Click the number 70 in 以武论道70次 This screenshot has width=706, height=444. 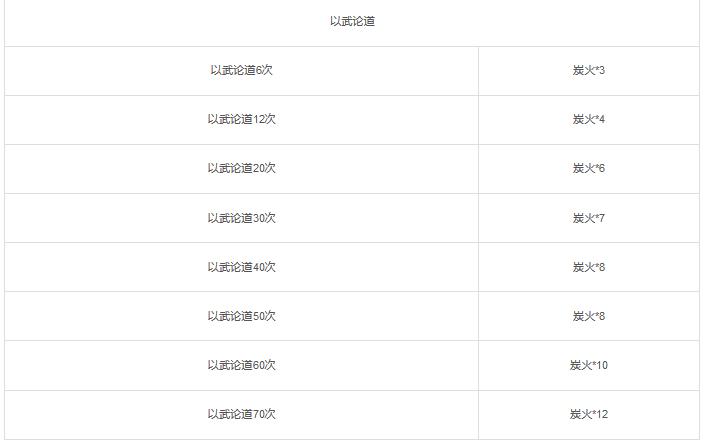coord(258,414)
